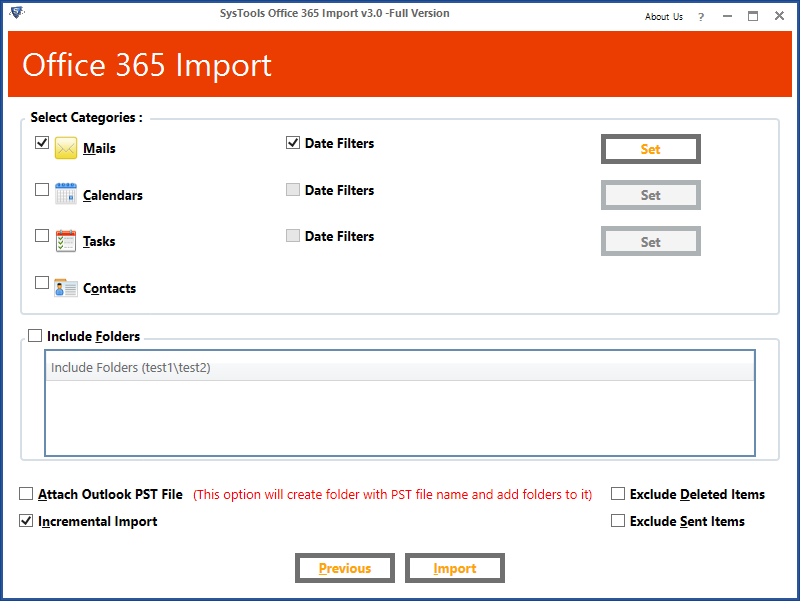
Task: Click the SysTools logo icon in title bar
Action: point(17,12)
